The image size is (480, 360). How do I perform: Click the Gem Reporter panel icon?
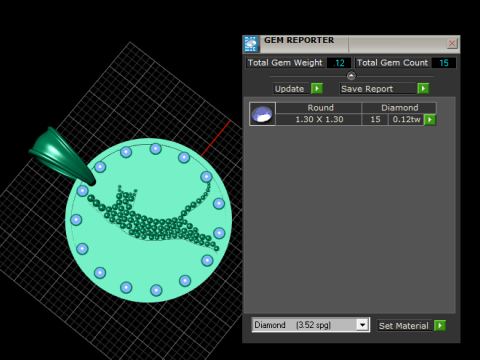251,44
